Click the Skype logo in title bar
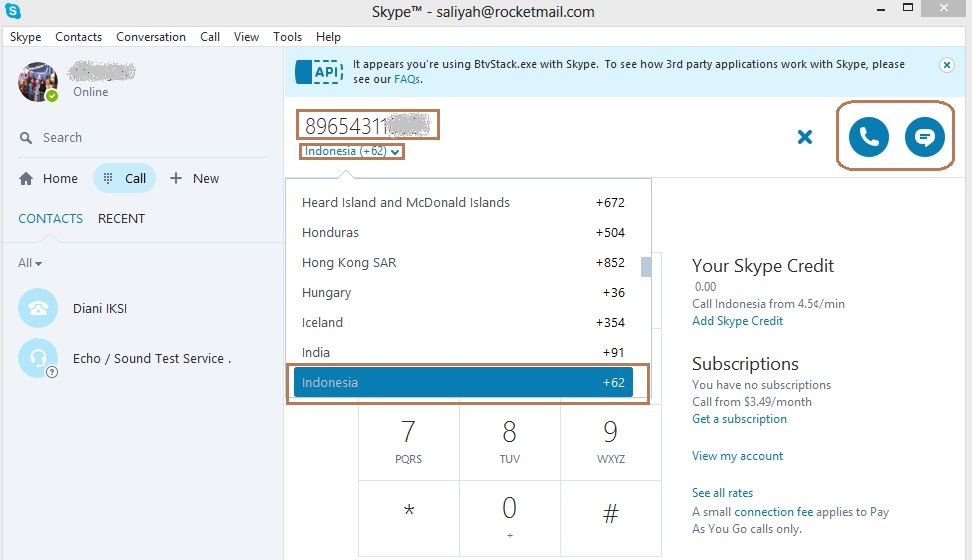 coord(12,11)
